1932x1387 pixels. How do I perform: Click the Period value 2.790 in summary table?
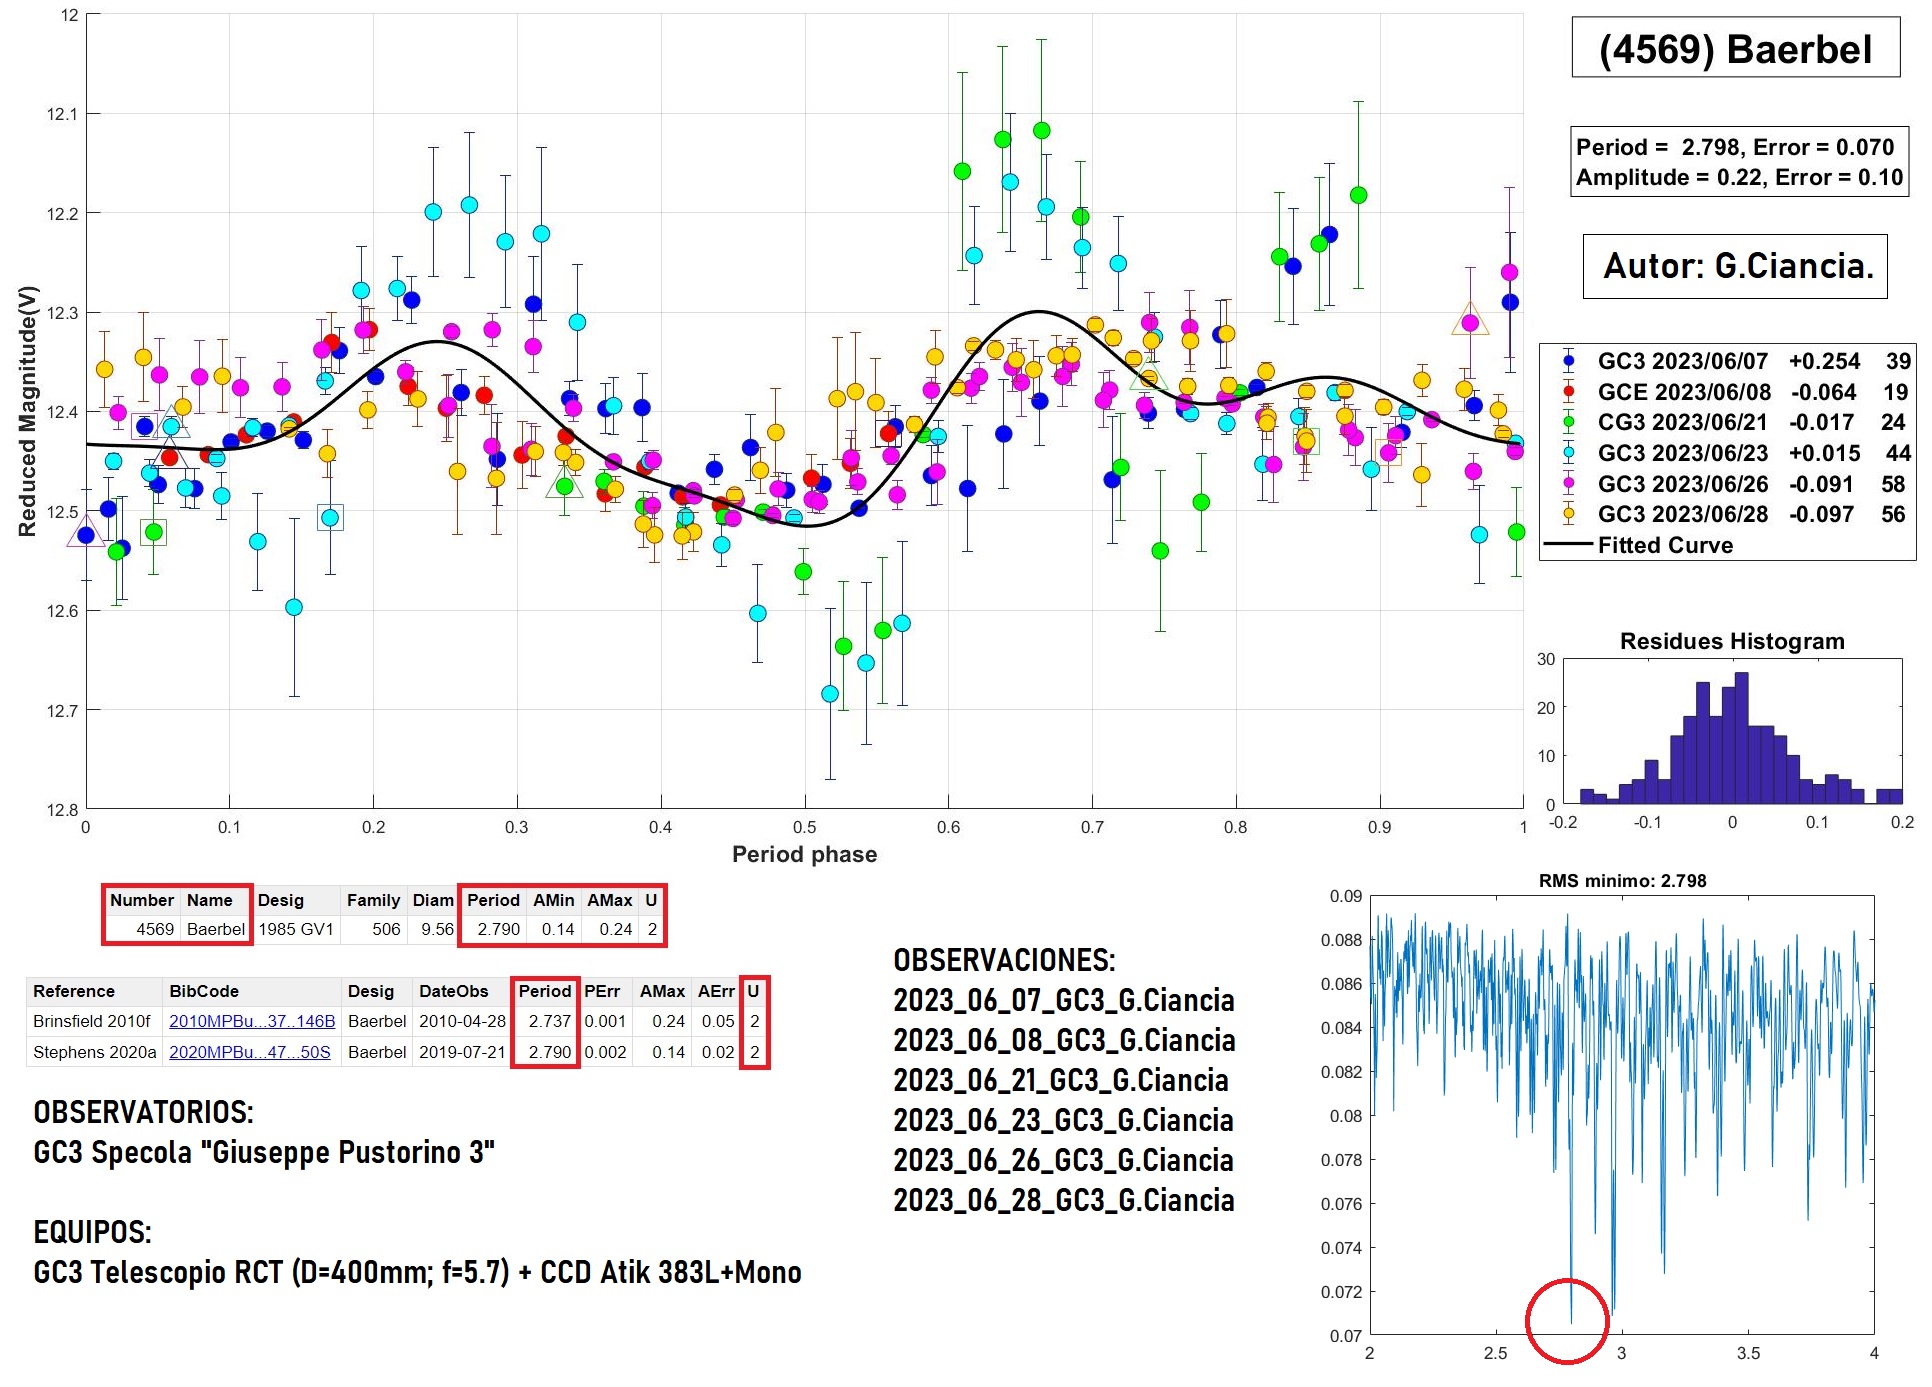[x=498, y=929]
